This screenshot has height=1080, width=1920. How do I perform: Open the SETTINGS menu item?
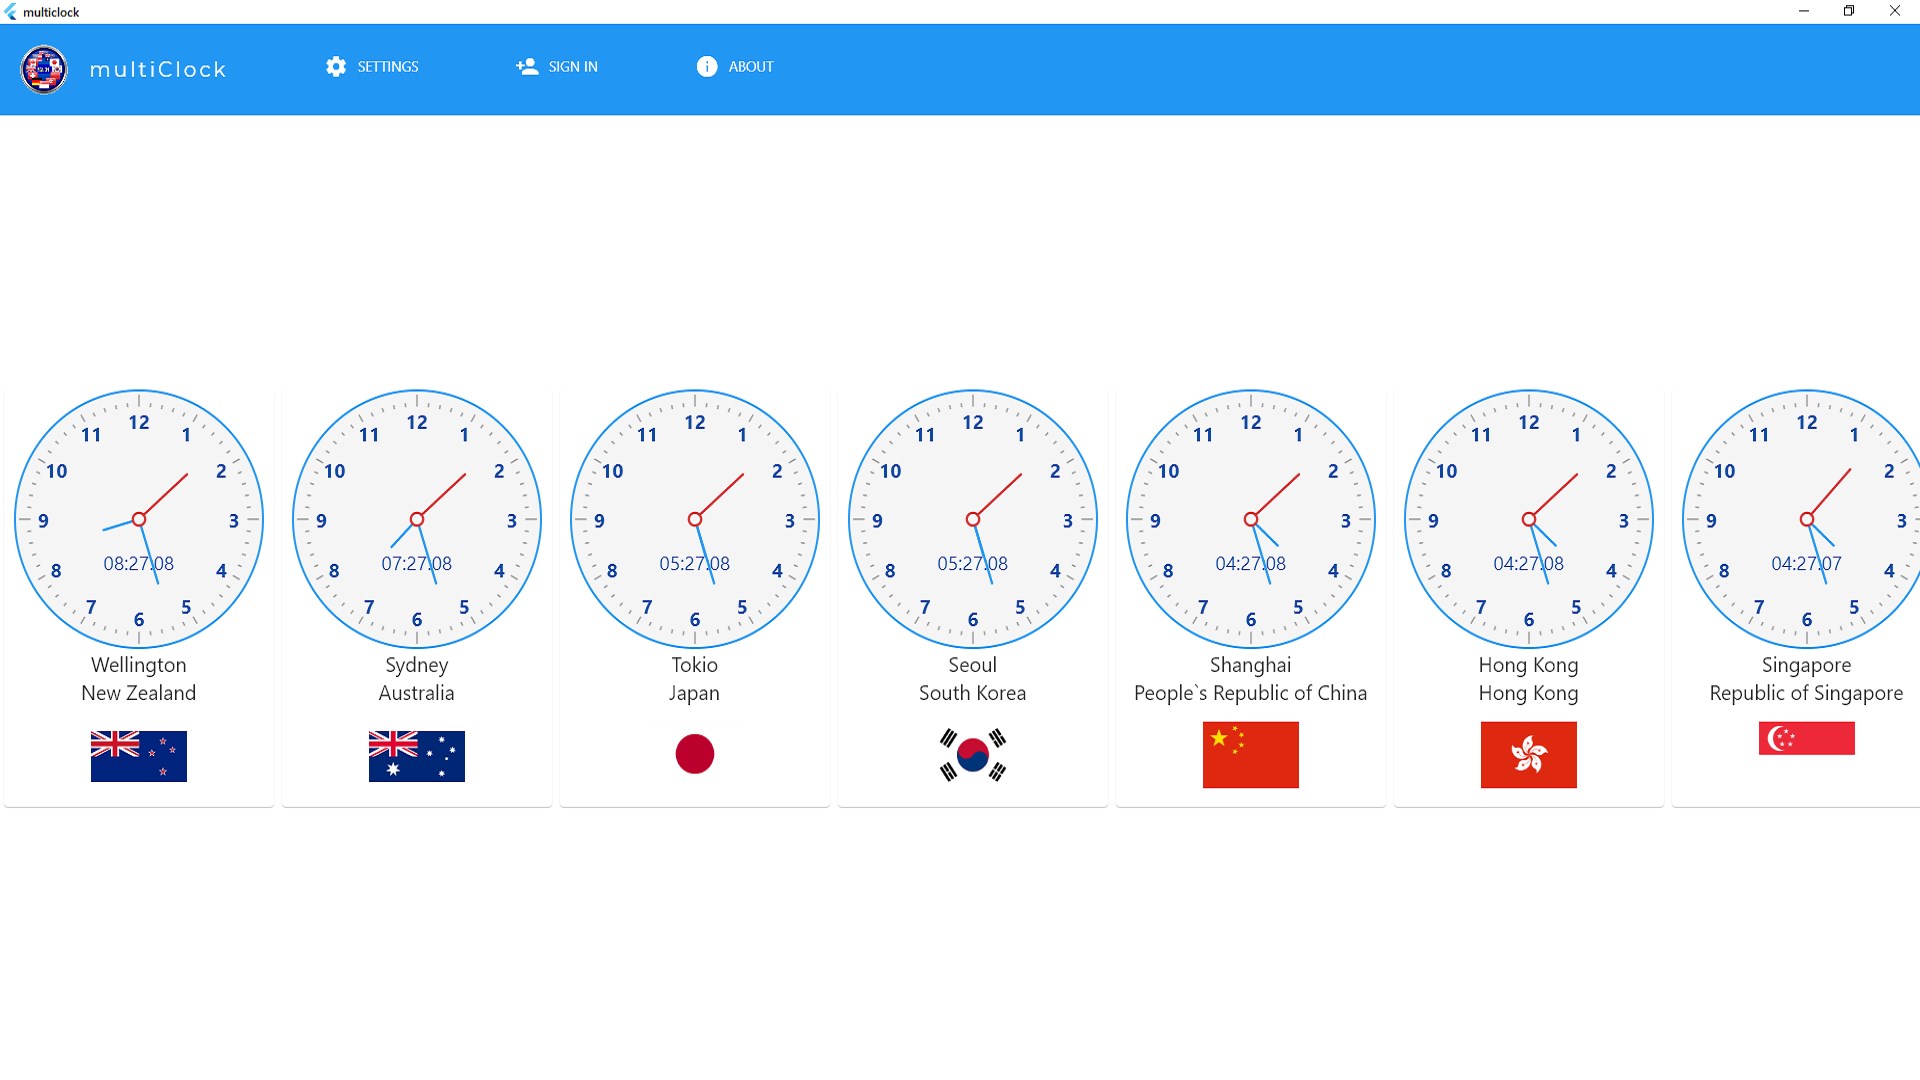(x=388, y=67)
